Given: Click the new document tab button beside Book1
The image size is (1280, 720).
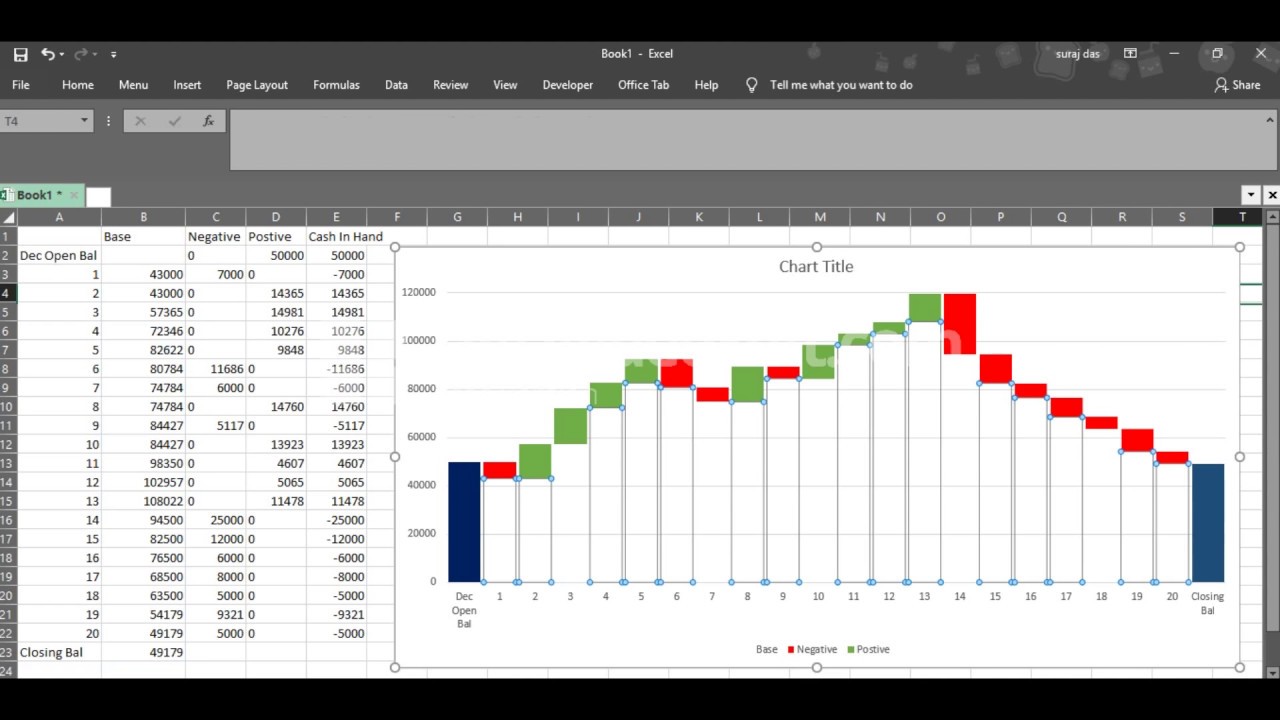Looking at the screenshot, I should pos(98,196).
